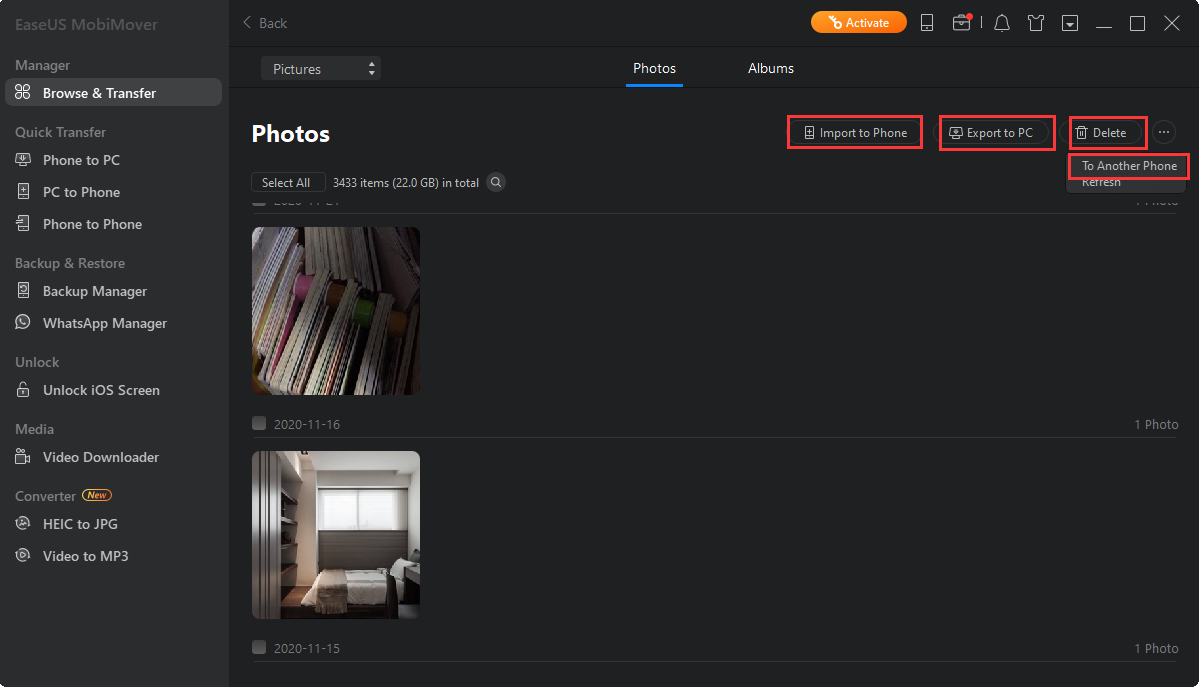Open the toolbox briefcase icon
This screenshot has width=1199, height=687.
(x=961, y=23)
